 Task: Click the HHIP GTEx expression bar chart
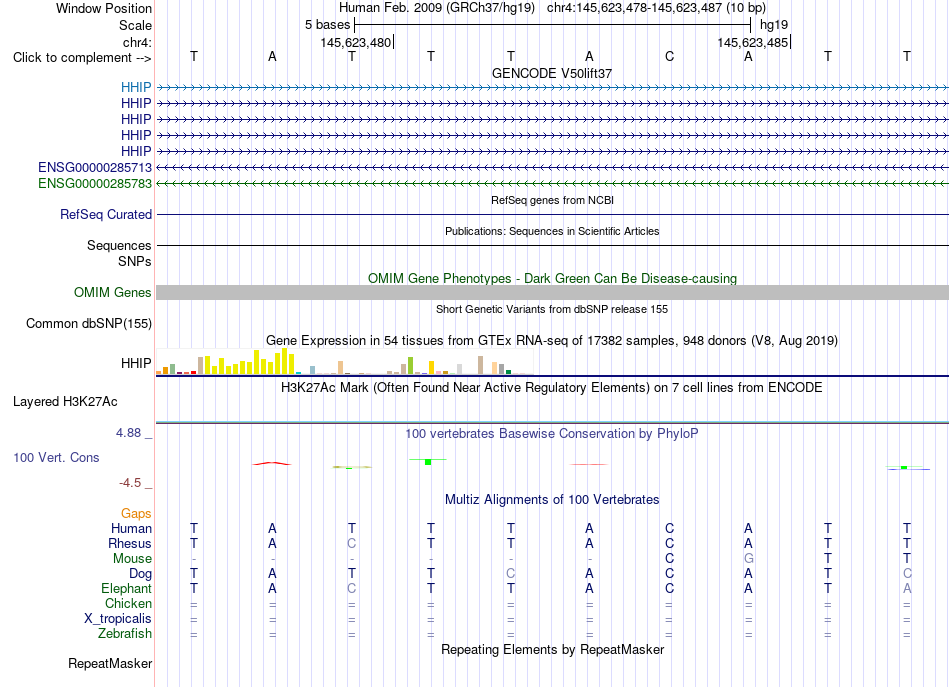[x=344, y=362]
